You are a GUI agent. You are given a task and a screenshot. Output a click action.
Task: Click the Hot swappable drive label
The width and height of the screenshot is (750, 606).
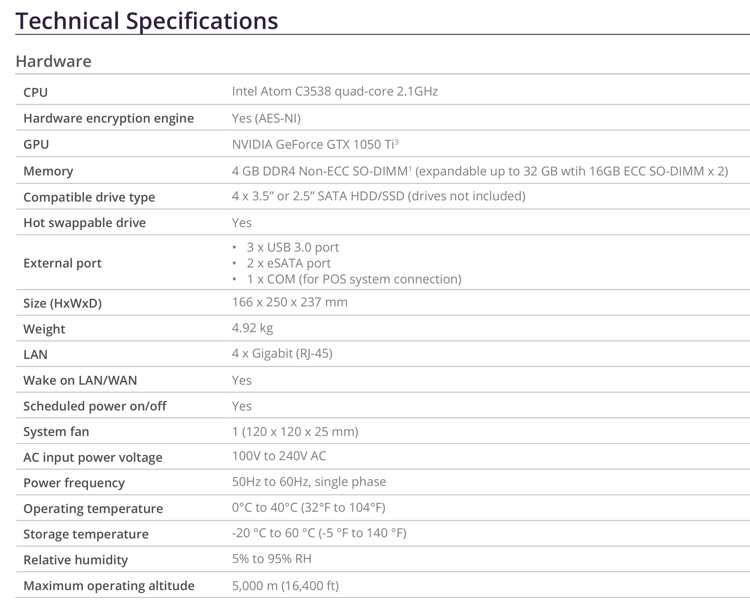pyautogui.click(x=84, y=223)
